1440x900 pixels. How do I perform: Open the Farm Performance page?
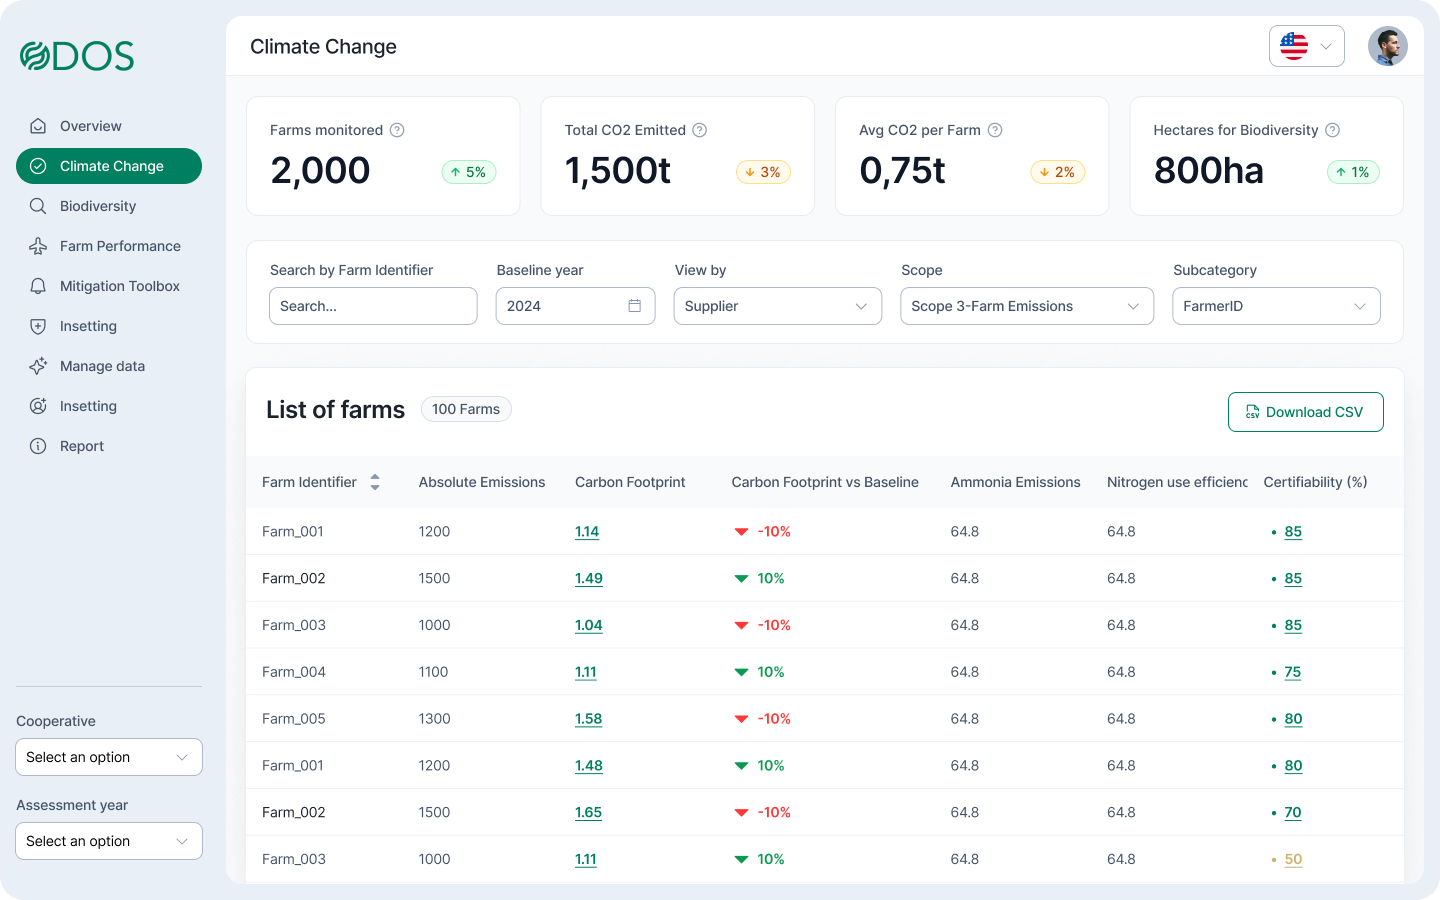pos(109,246)
